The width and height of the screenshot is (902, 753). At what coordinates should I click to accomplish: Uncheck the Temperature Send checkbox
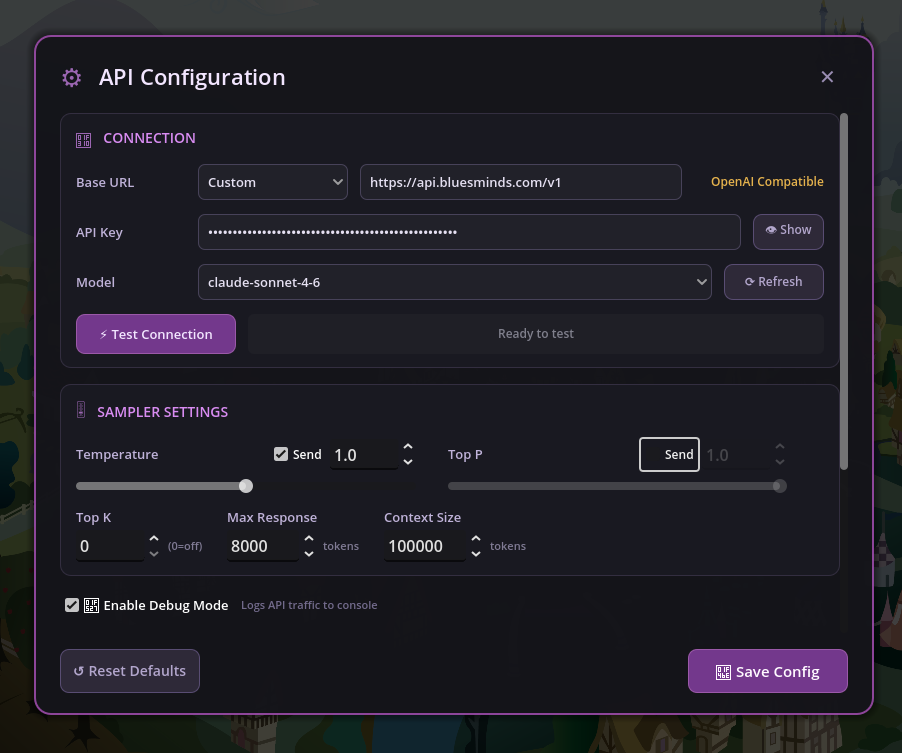(x=281, y=454)
